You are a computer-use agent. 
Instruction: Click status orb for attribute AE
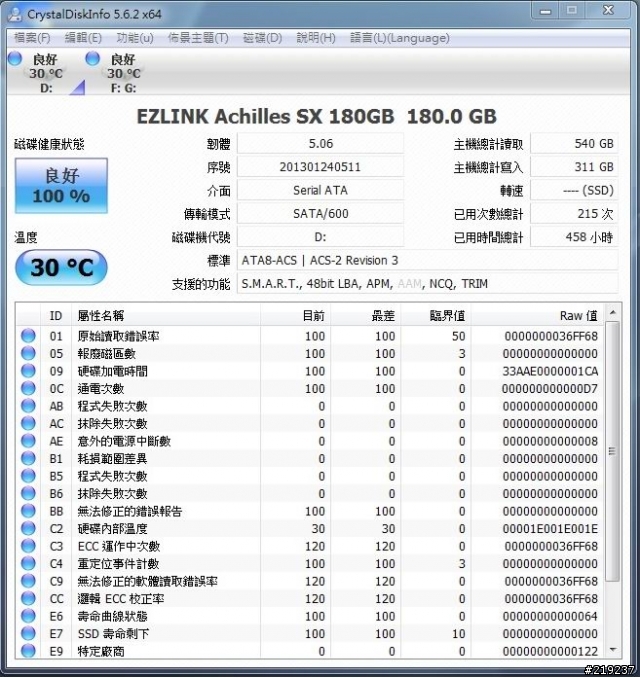pos(28,441)
